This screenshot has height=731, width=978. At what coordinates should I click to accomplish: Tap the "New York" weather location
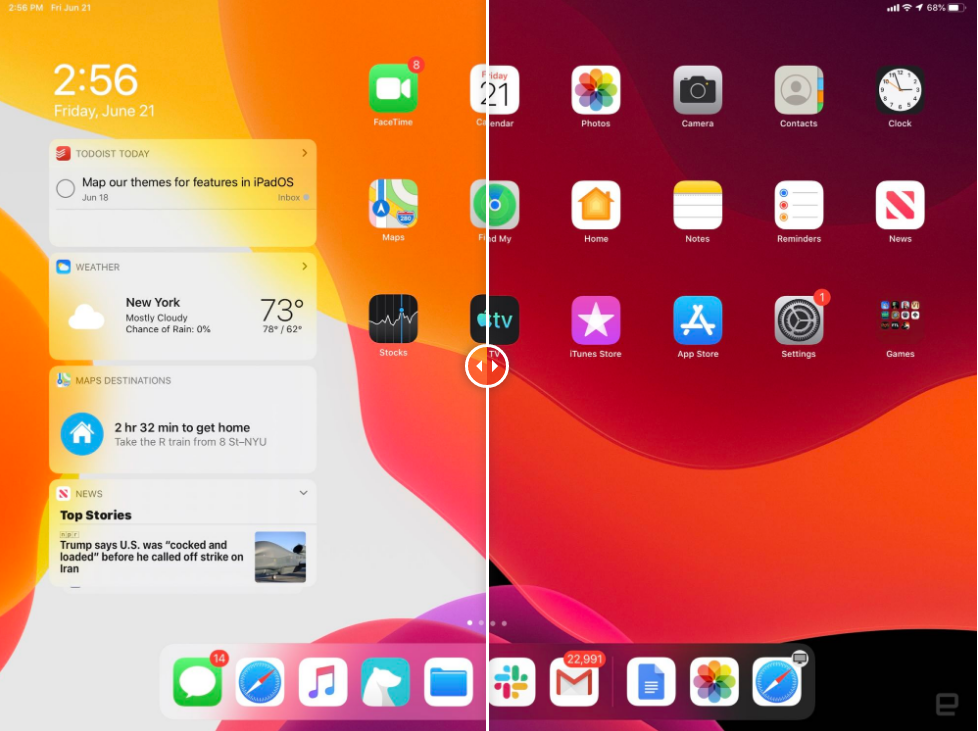click(153, 303)
